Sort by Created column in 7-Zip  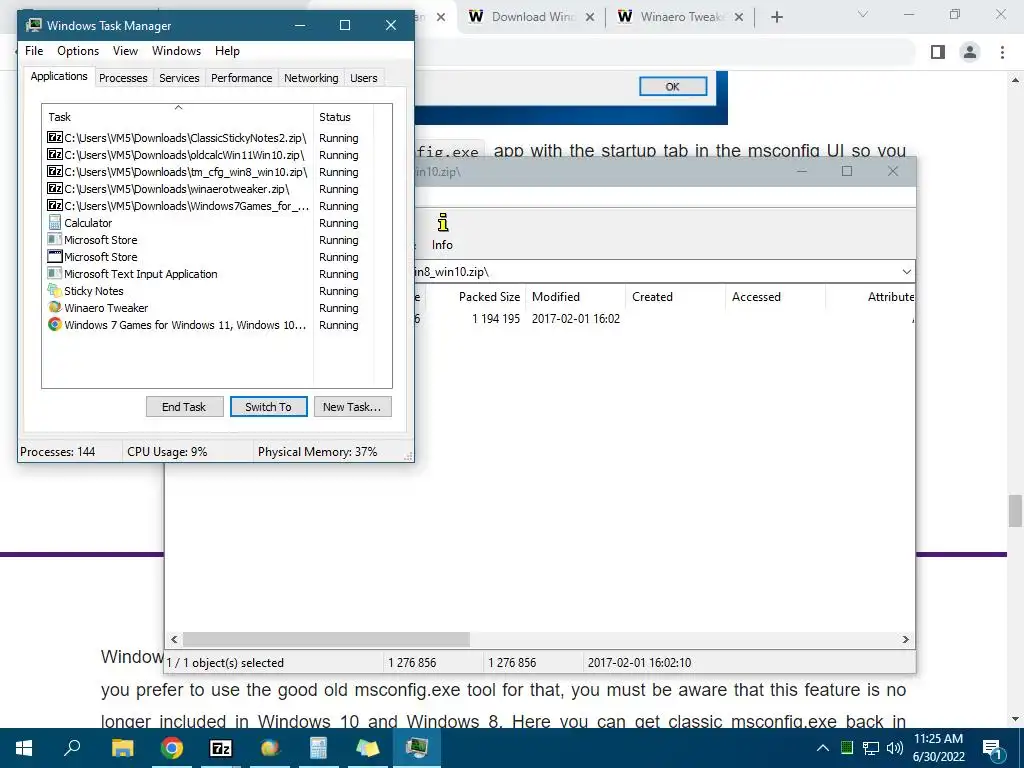[675, 296]
